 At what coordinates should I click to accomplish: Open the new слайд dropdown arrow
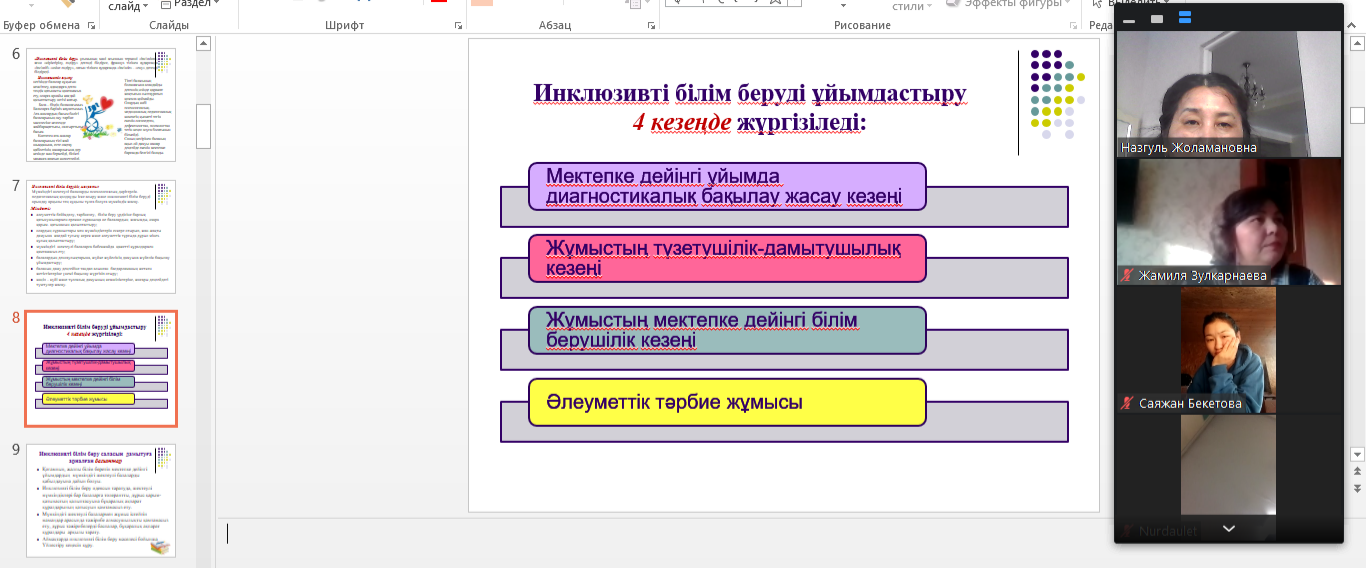(146, 5)
